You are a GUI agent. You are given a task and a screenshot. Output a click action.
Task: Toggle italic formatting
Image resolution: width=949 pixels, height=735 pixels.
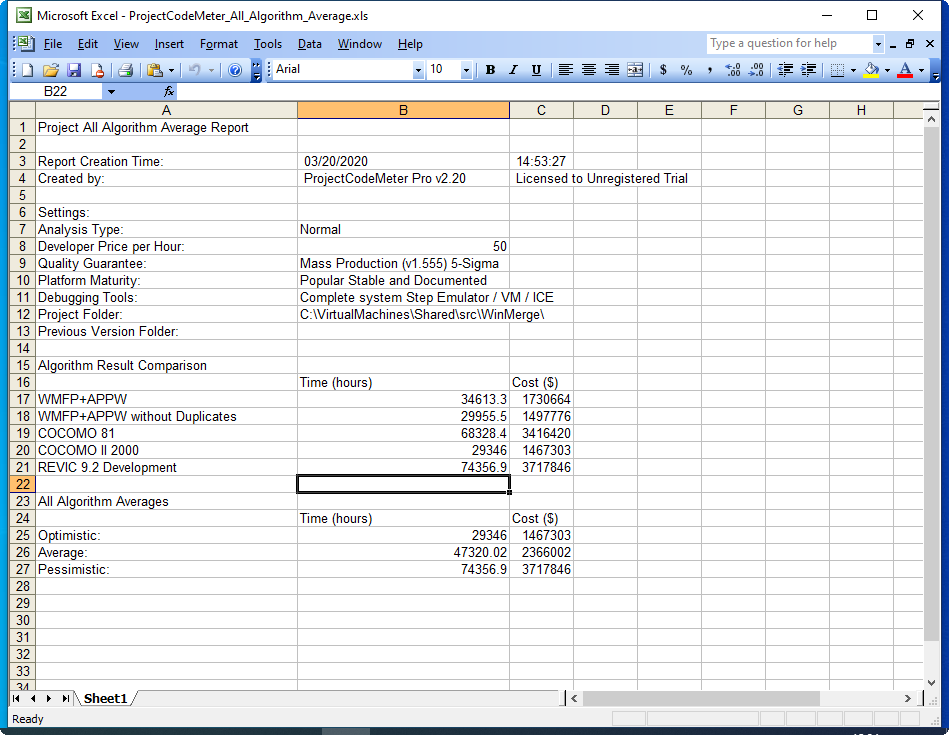512,70
